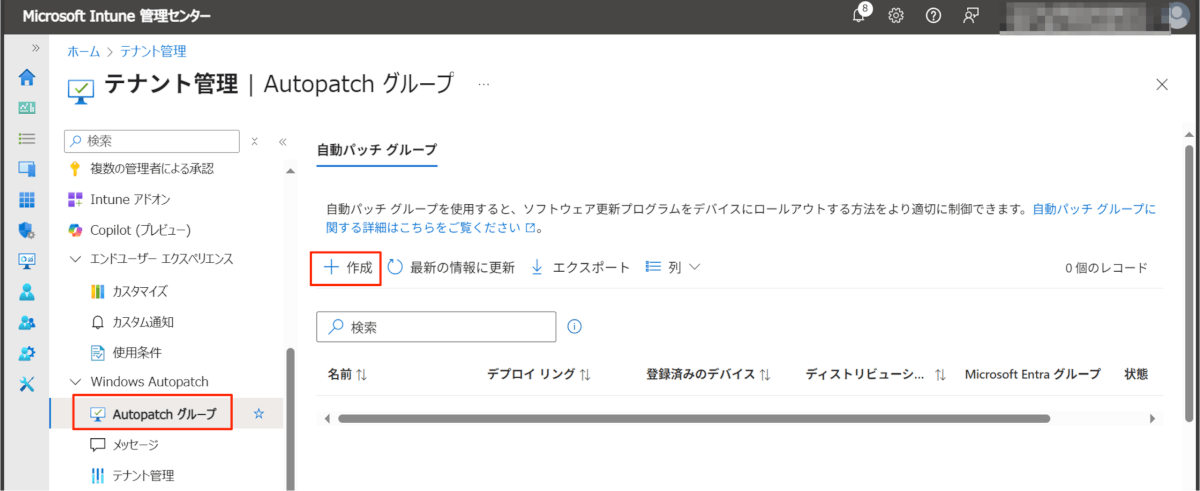The image size is (1200, 491).
Task: Sort by デプロイ リング column
Action: [539, 374]
